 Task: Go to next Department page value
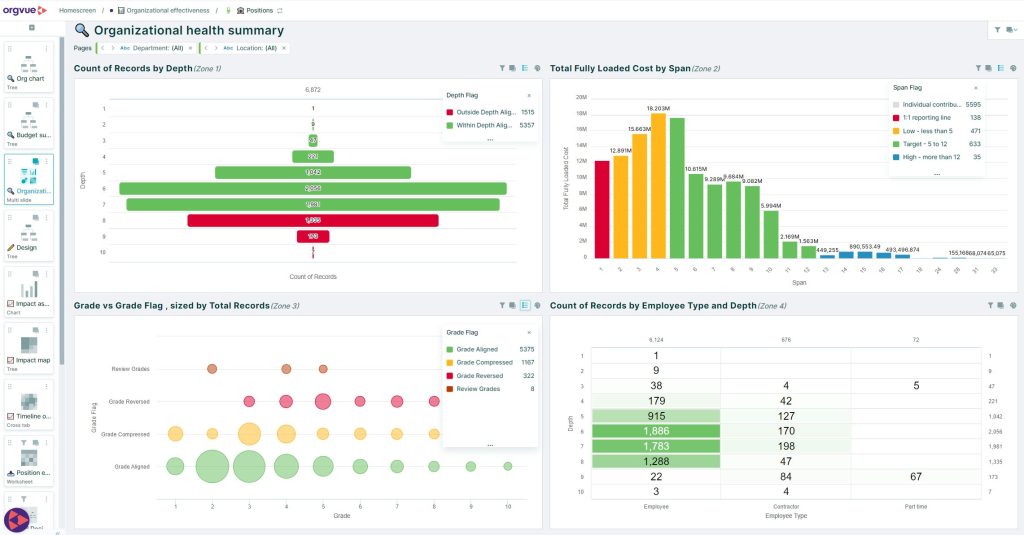(112, 48)
